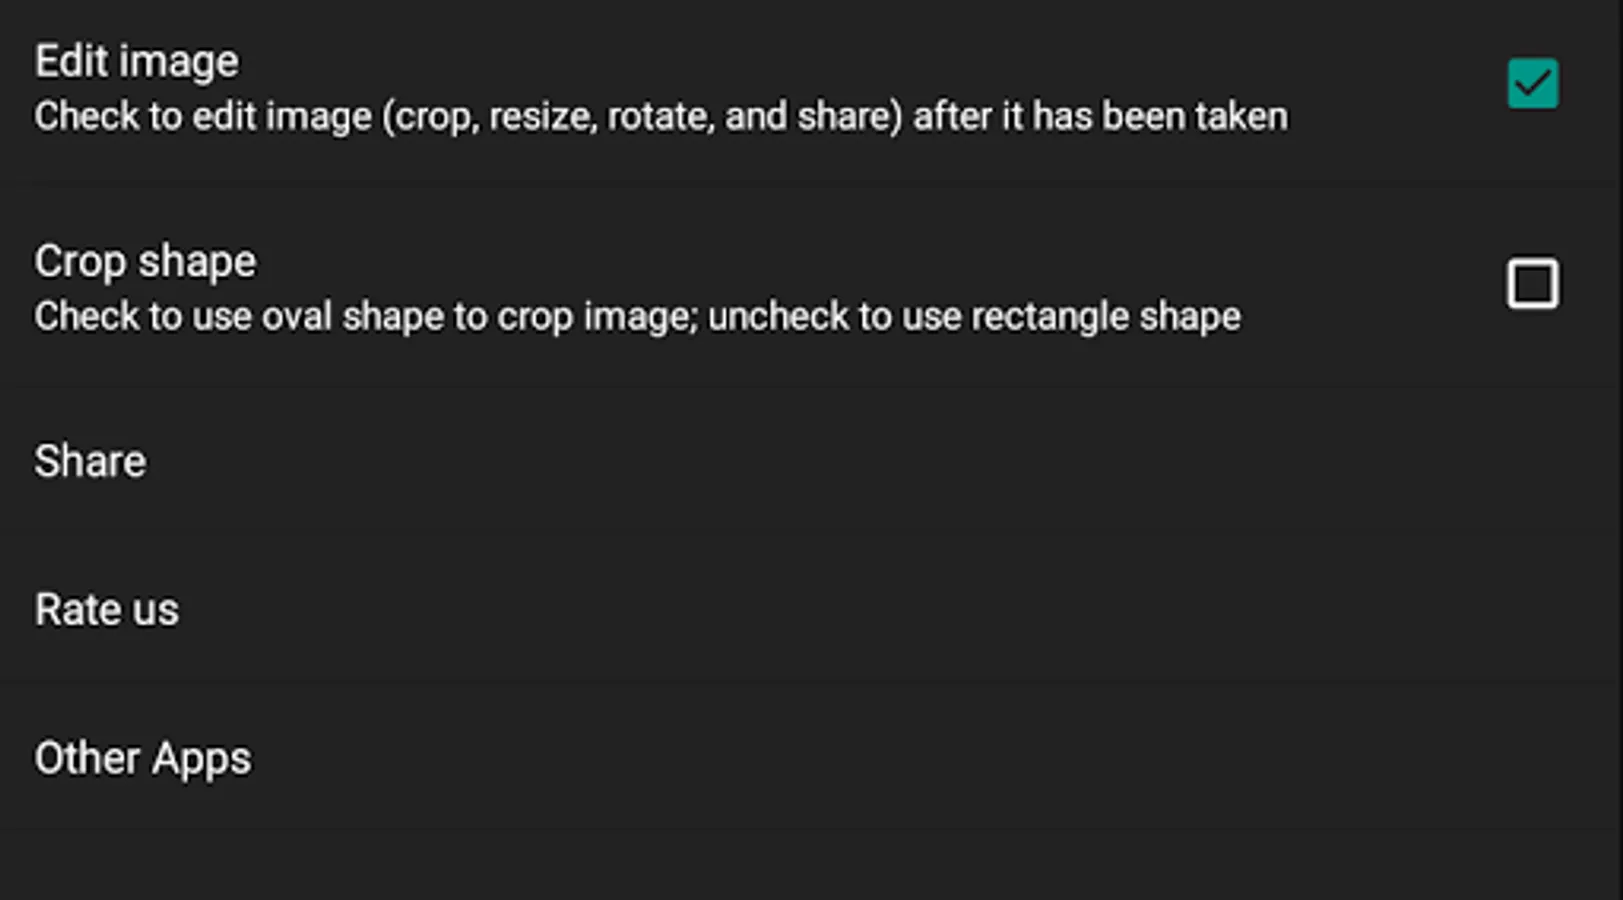This screenshot has width=1623, height=900.
Task: Click the Edit image title
Action: [137, 62]
